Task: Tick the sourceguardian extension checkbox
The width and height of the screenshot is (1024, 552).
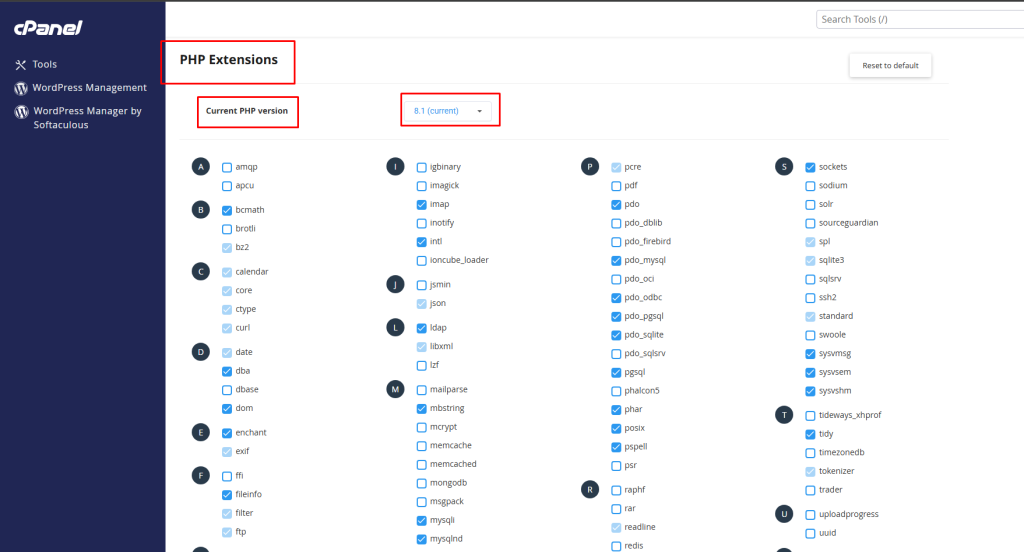Action: click(x=810, y=223)
